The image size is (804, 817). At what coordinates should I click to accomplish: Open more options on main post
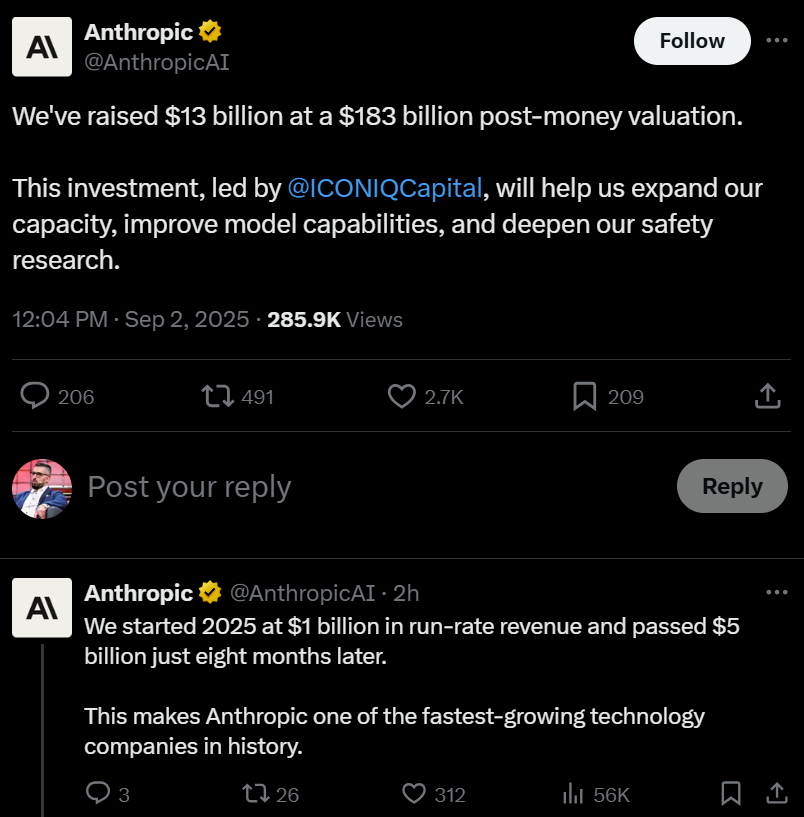pos(777,40)
